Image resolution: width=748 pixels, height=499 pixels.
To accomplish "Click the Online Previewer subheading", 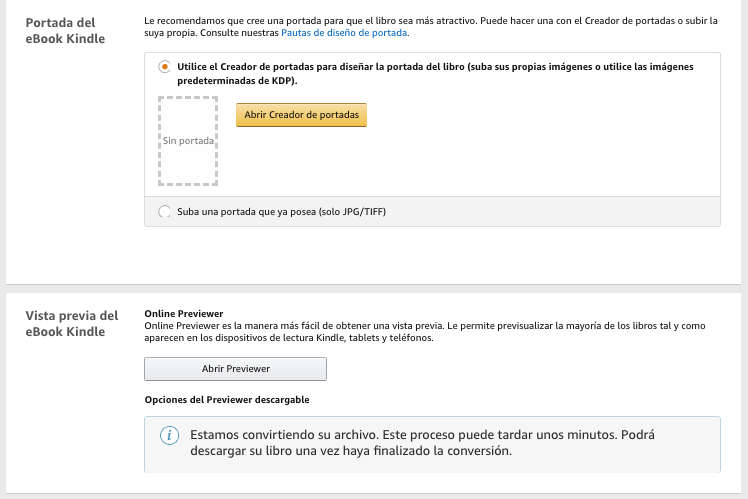I will (184, 313).
